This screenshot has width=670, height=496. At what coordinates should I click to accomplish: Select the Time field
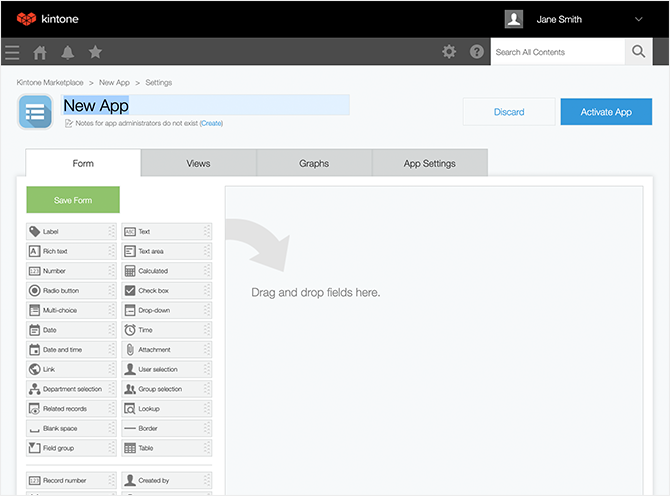coord(167,330)
